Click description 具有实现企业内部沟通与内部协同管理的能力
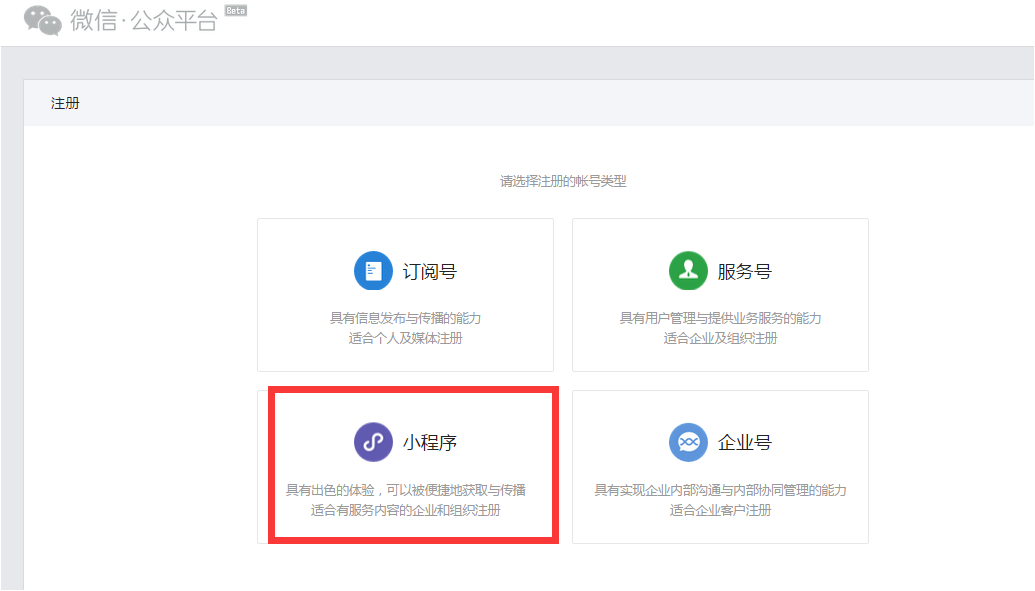The width and height of the screenshot is (1035, 591). tap(720, 490)
